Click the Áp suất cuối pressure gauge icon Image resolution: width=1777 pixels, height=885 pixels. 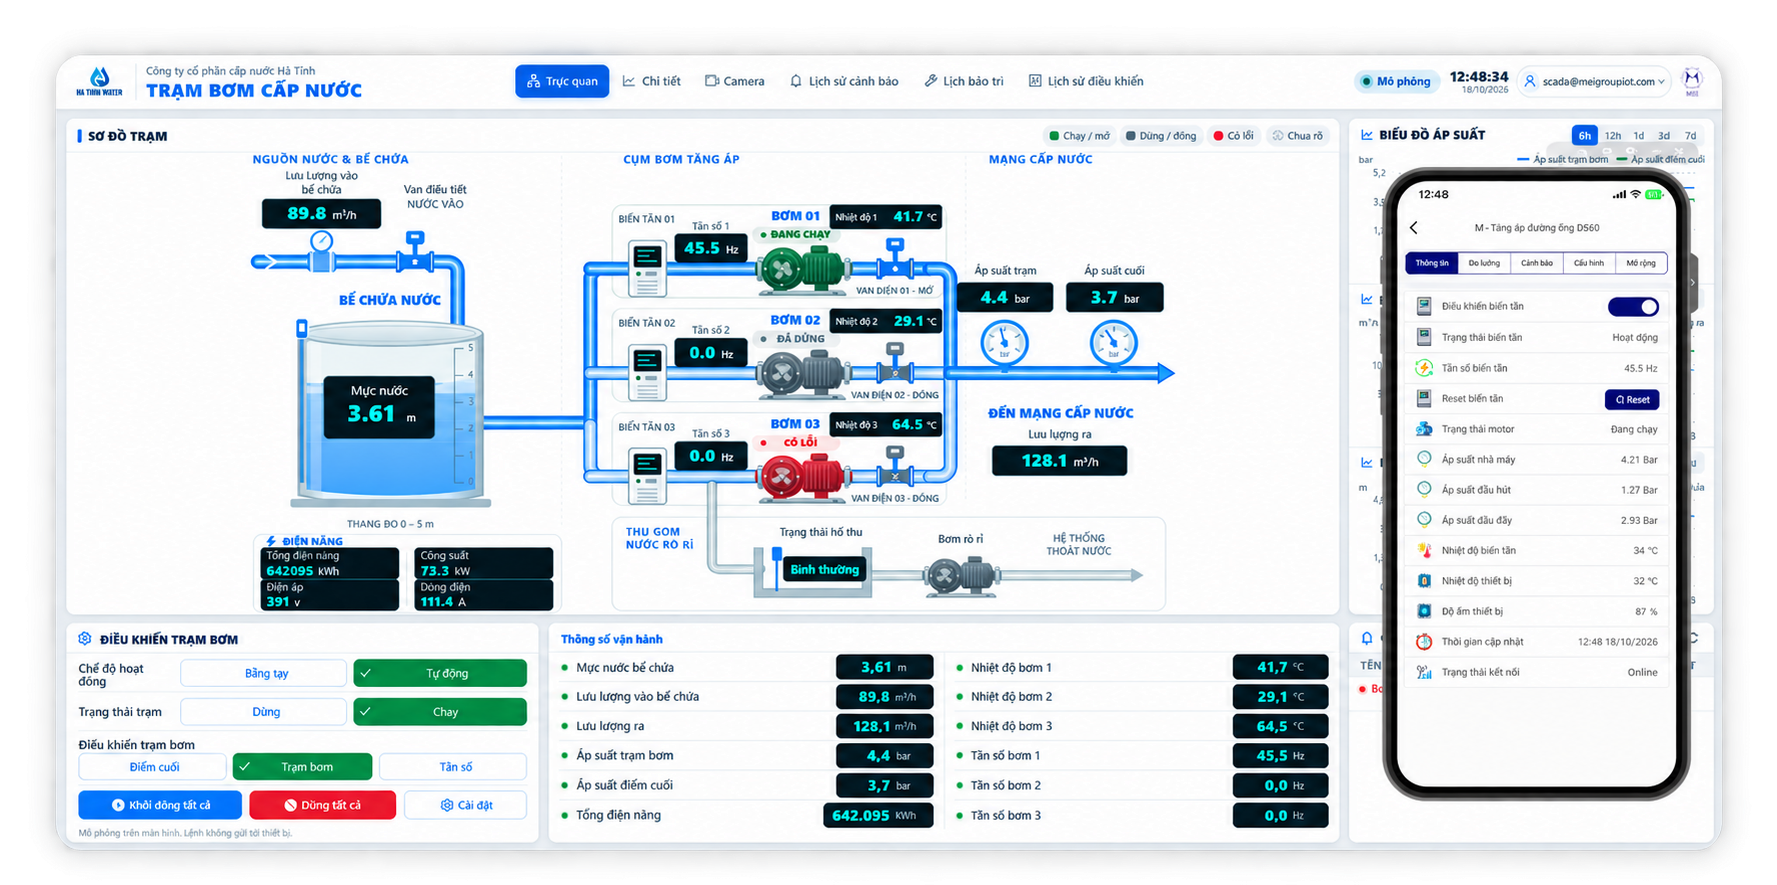(1113, 343)
